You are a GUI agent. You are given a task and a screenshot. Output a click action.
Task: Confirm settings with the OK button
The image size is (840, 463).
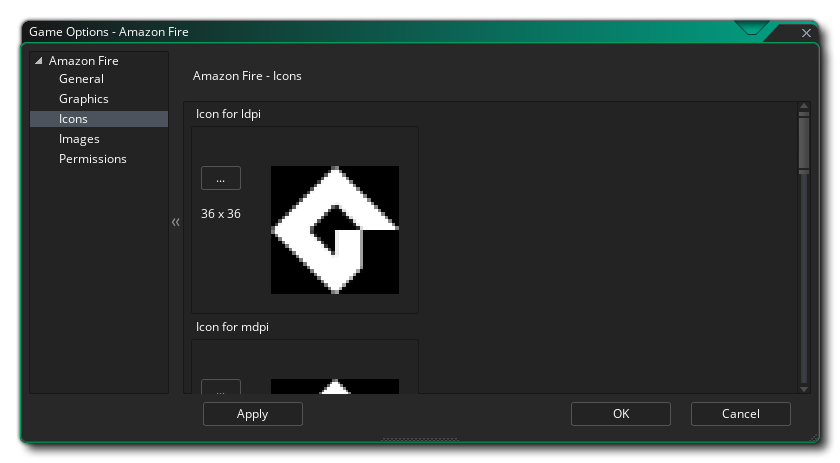tap(621, 414)
